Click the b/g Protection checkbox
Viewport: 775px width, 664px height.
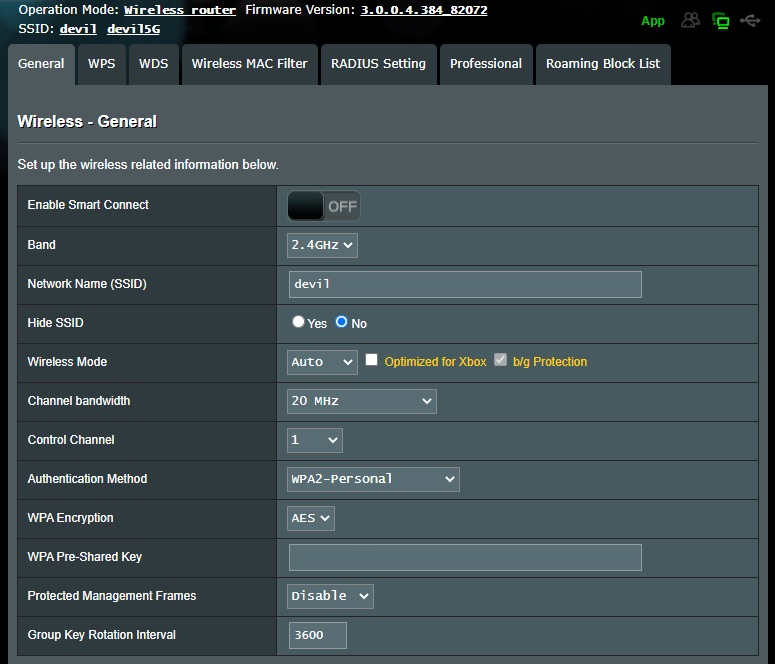[x=500, y=359]
